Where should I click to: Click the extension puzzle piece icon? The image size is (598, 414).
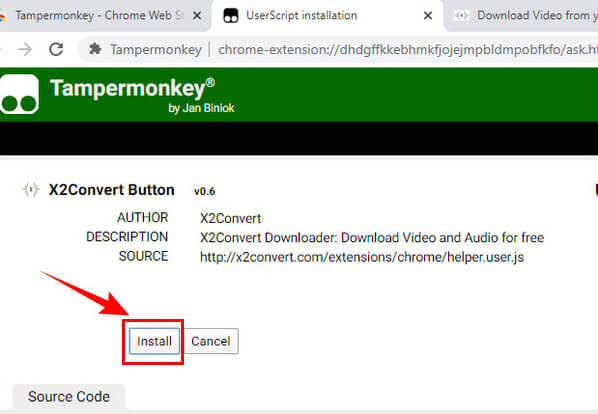click(95, 49)
